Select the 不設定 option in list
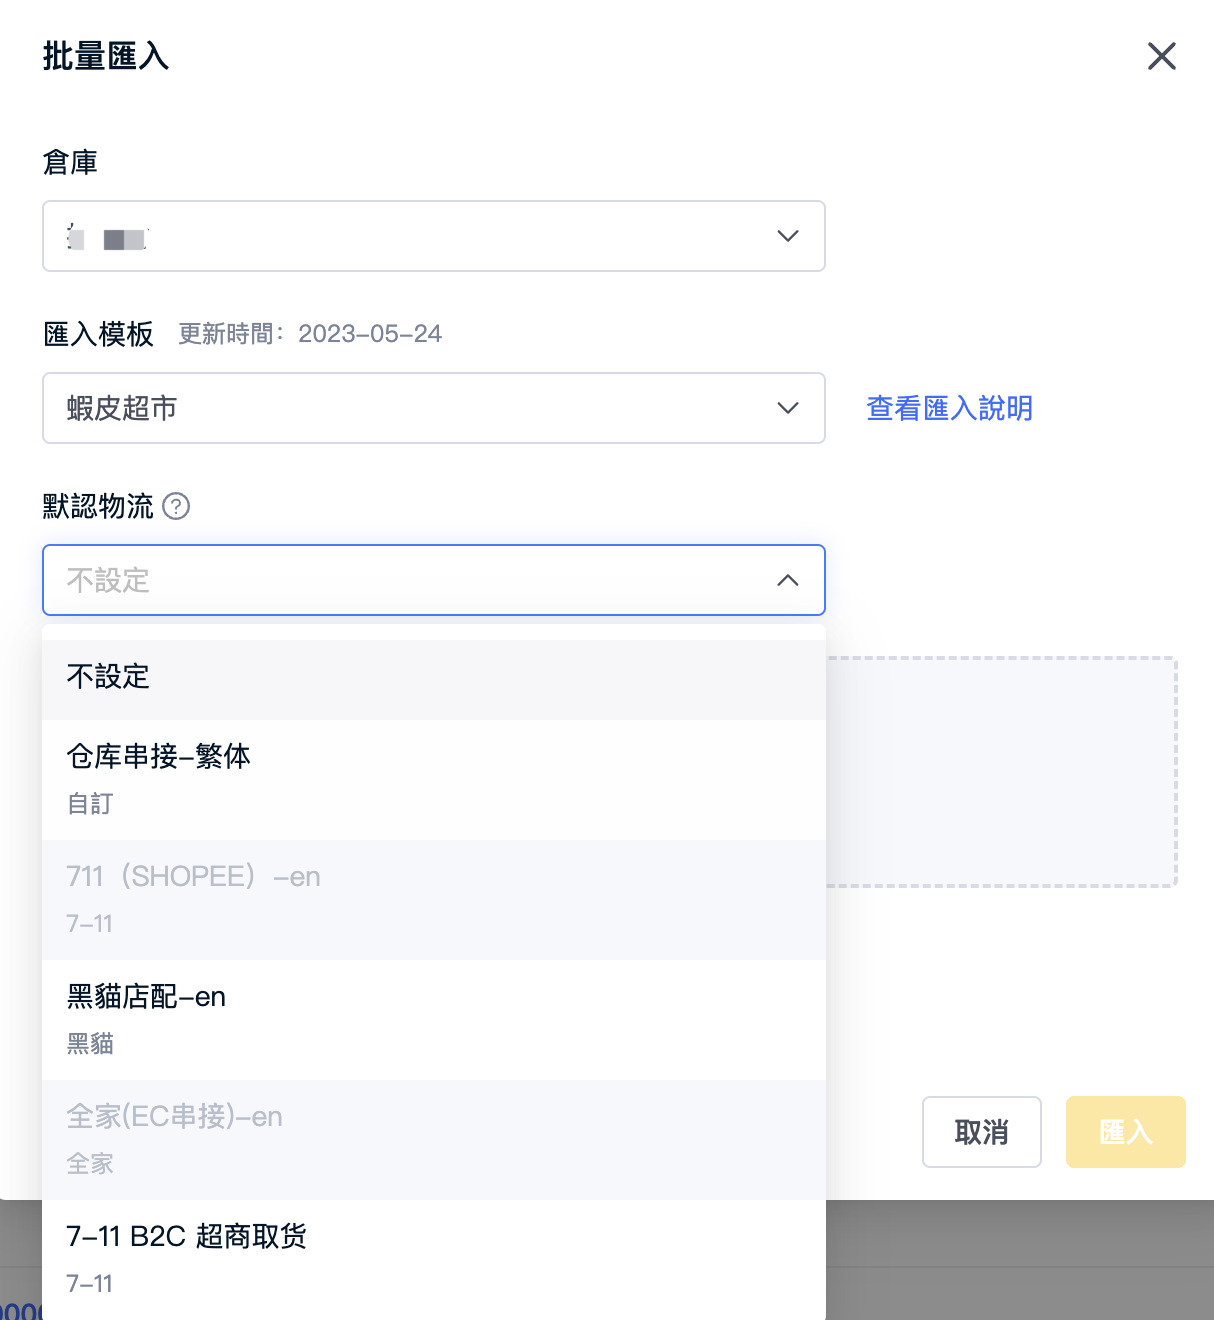The height and width of the screenshot is (1320, 1214). (x=434, y=678)
